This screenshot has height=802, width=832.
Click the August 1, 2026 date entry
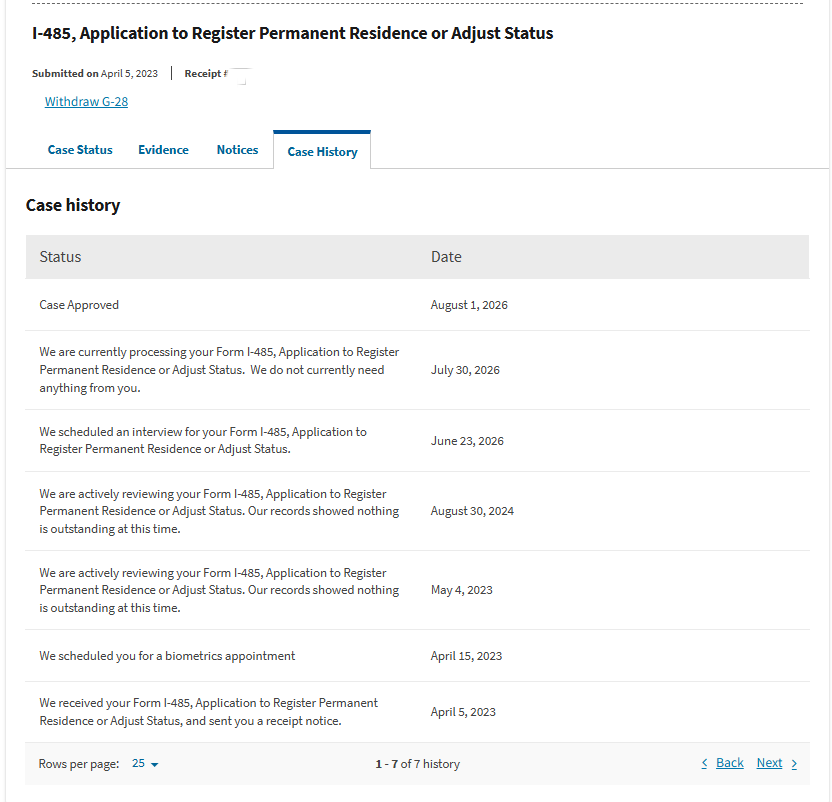tap(469, 305)
